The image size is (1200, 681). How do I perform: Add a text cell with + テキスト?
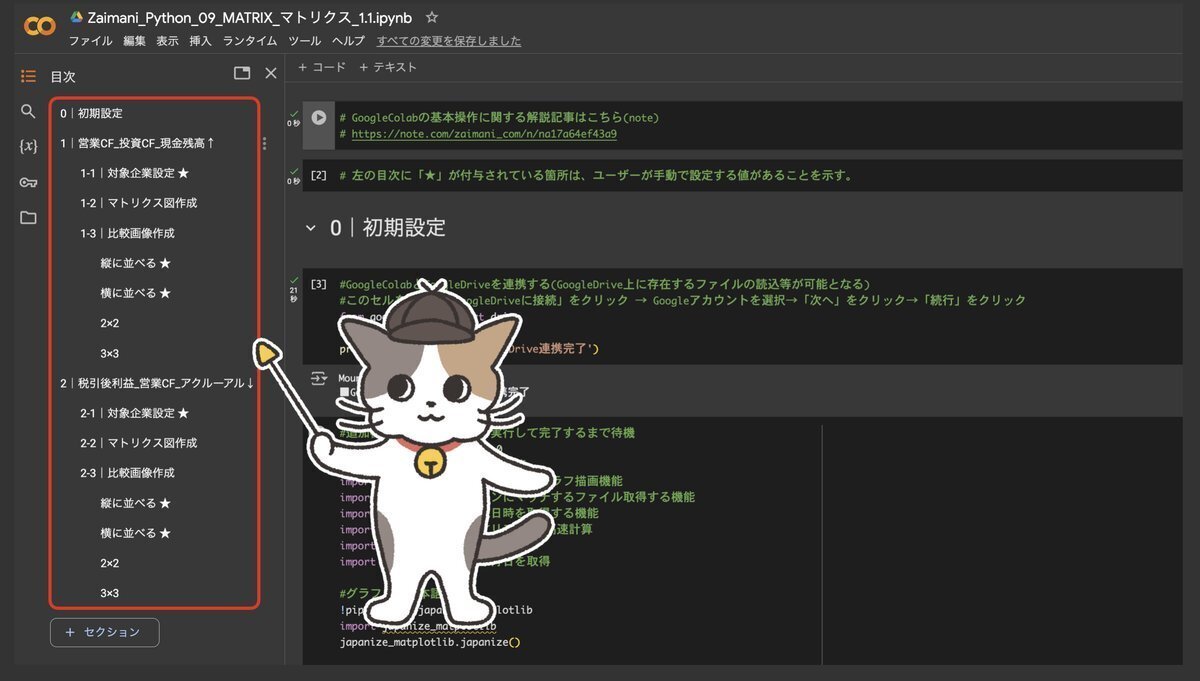tap(387, 67)
